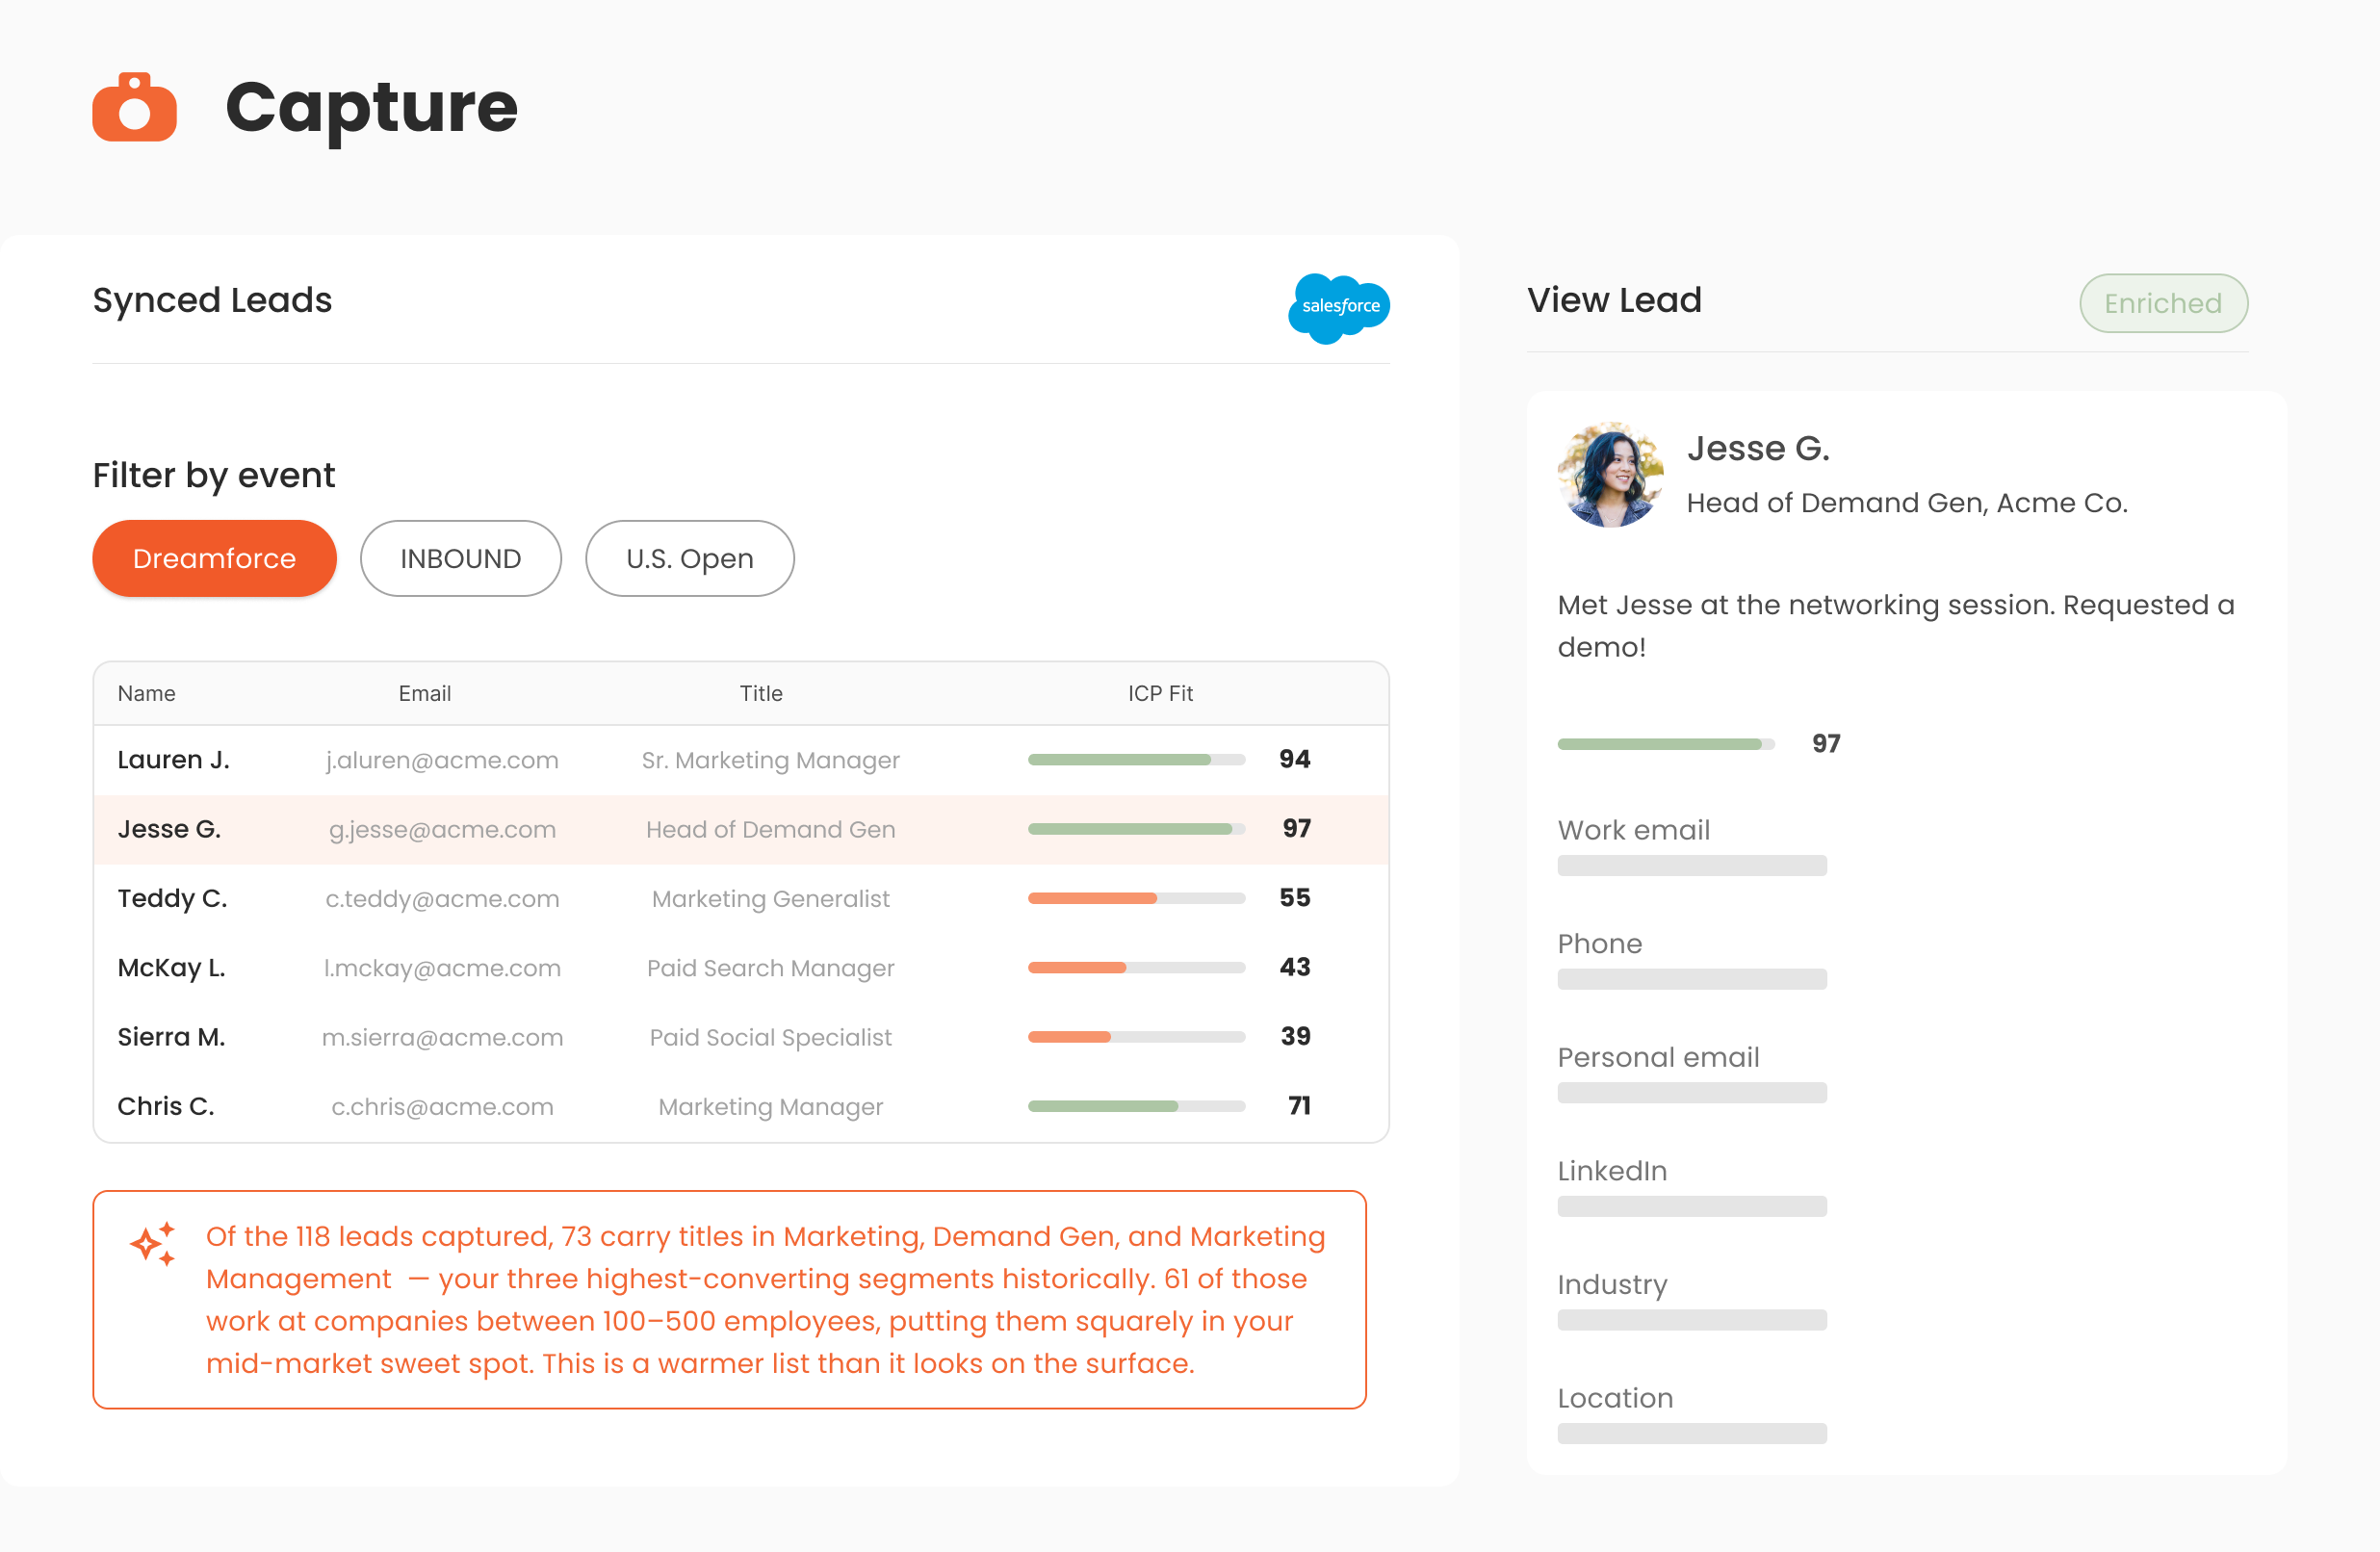Screen dimensions: 2380x1552
Task: Sort leads by Name column header
Action: coord(146,693)
